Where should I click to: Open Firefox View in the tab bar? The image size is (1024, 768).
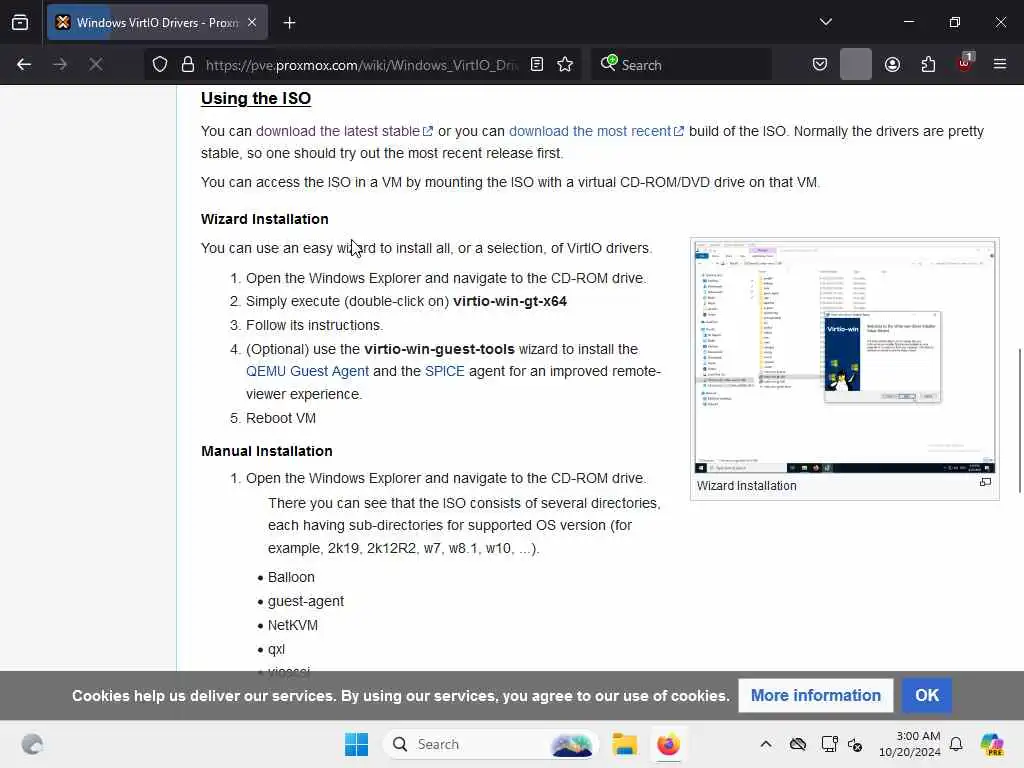(20, 22)
